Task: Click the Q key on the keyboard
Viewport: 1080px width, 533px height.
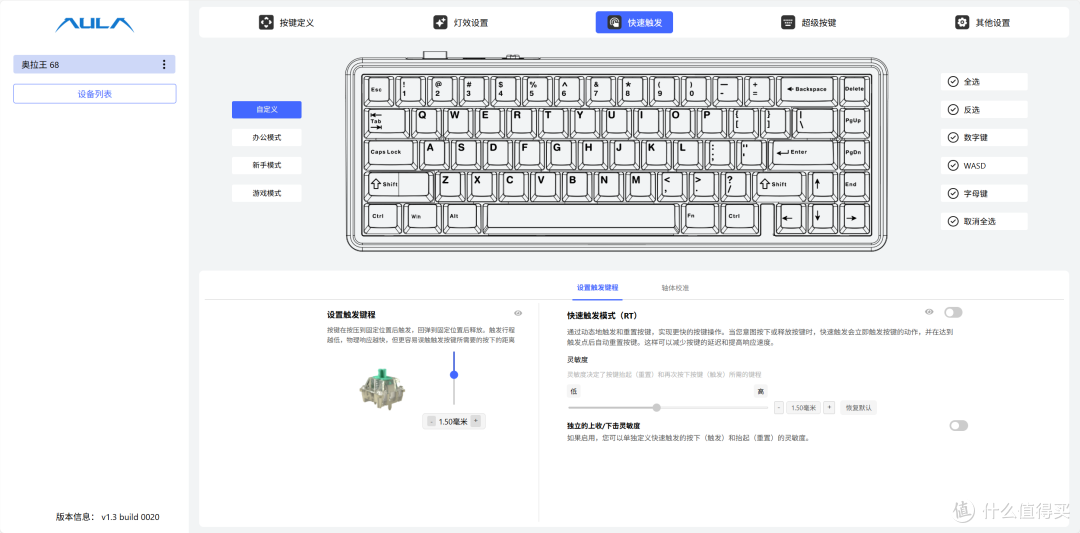Action: click(426, 121)
